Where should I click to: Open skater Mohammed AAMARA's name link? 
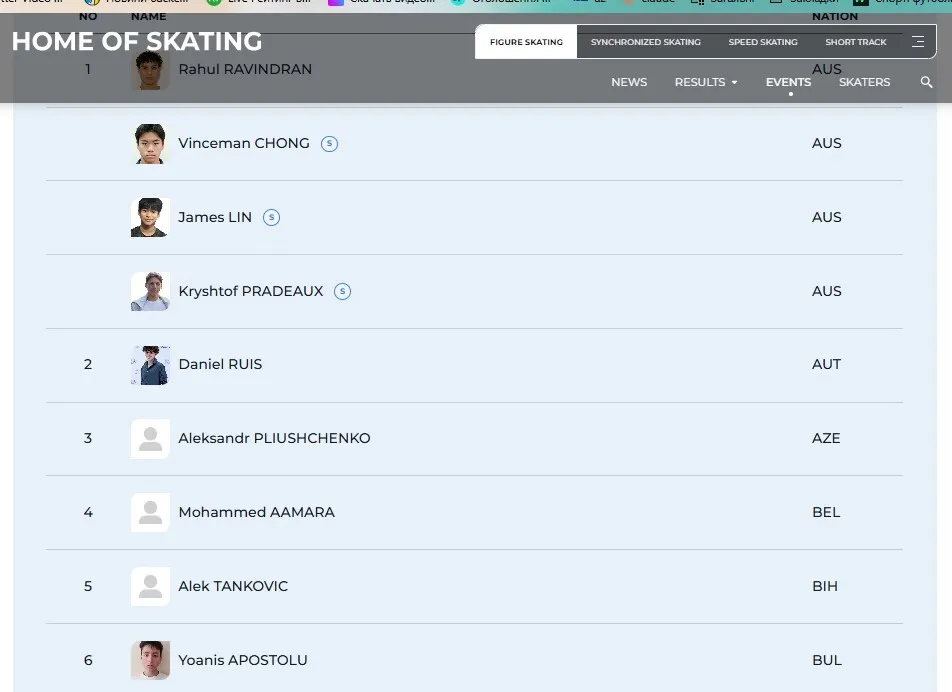click(x=256, y=512)
